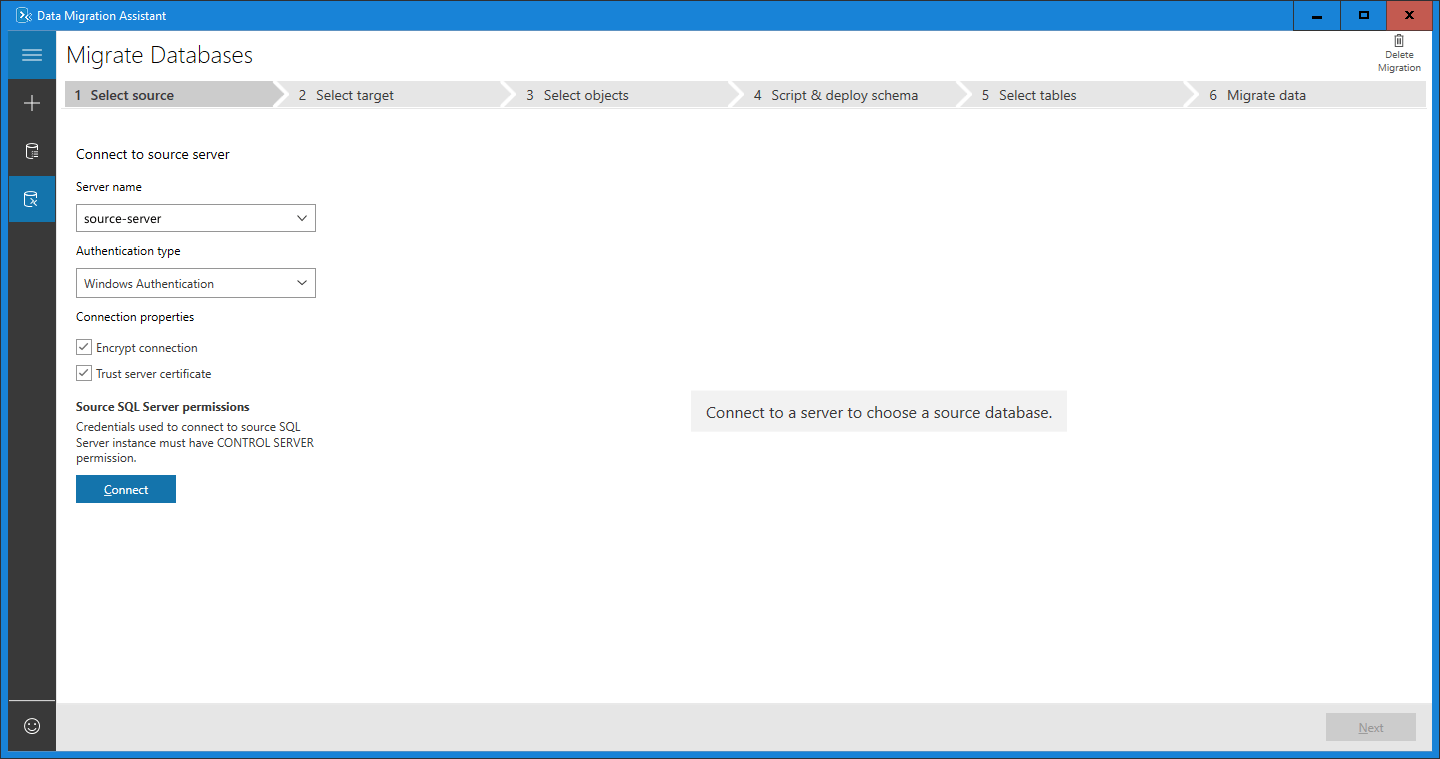The image size is (1440, 759).
Task: Open the hamburger navigation menu
Action: coord(32,55)
